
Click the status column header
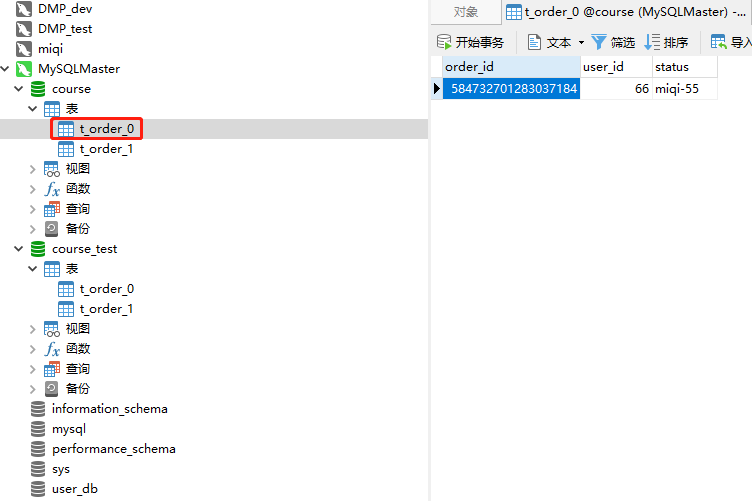685,67
